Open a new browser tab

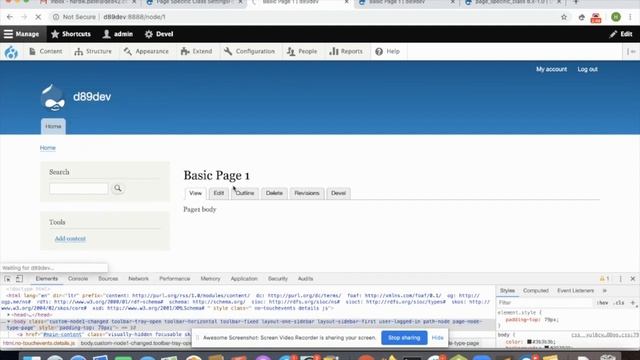(x=576, y=2)
